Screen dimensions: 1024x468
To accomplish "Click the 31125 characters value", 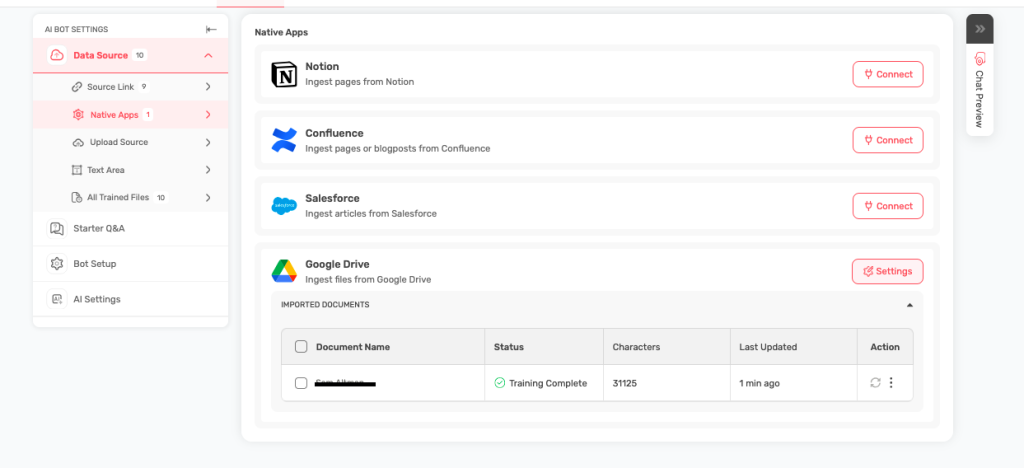I will [x=624, y=383].
